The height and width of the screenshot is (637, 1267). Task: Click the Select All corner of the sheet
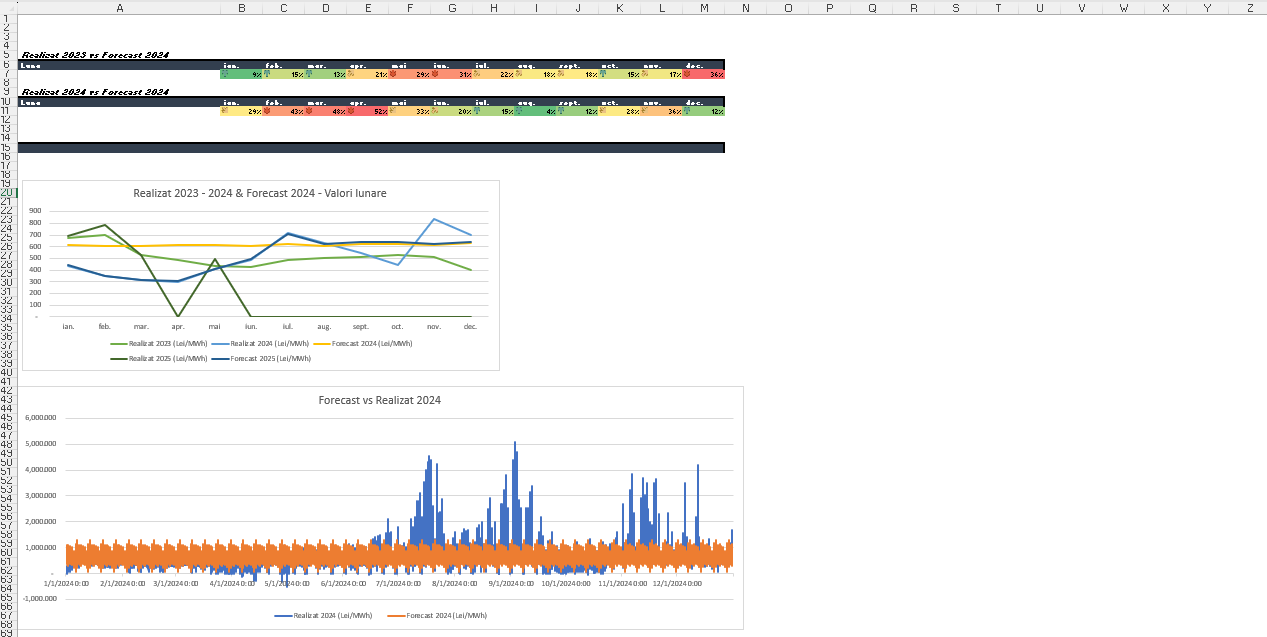click(8, 8)
